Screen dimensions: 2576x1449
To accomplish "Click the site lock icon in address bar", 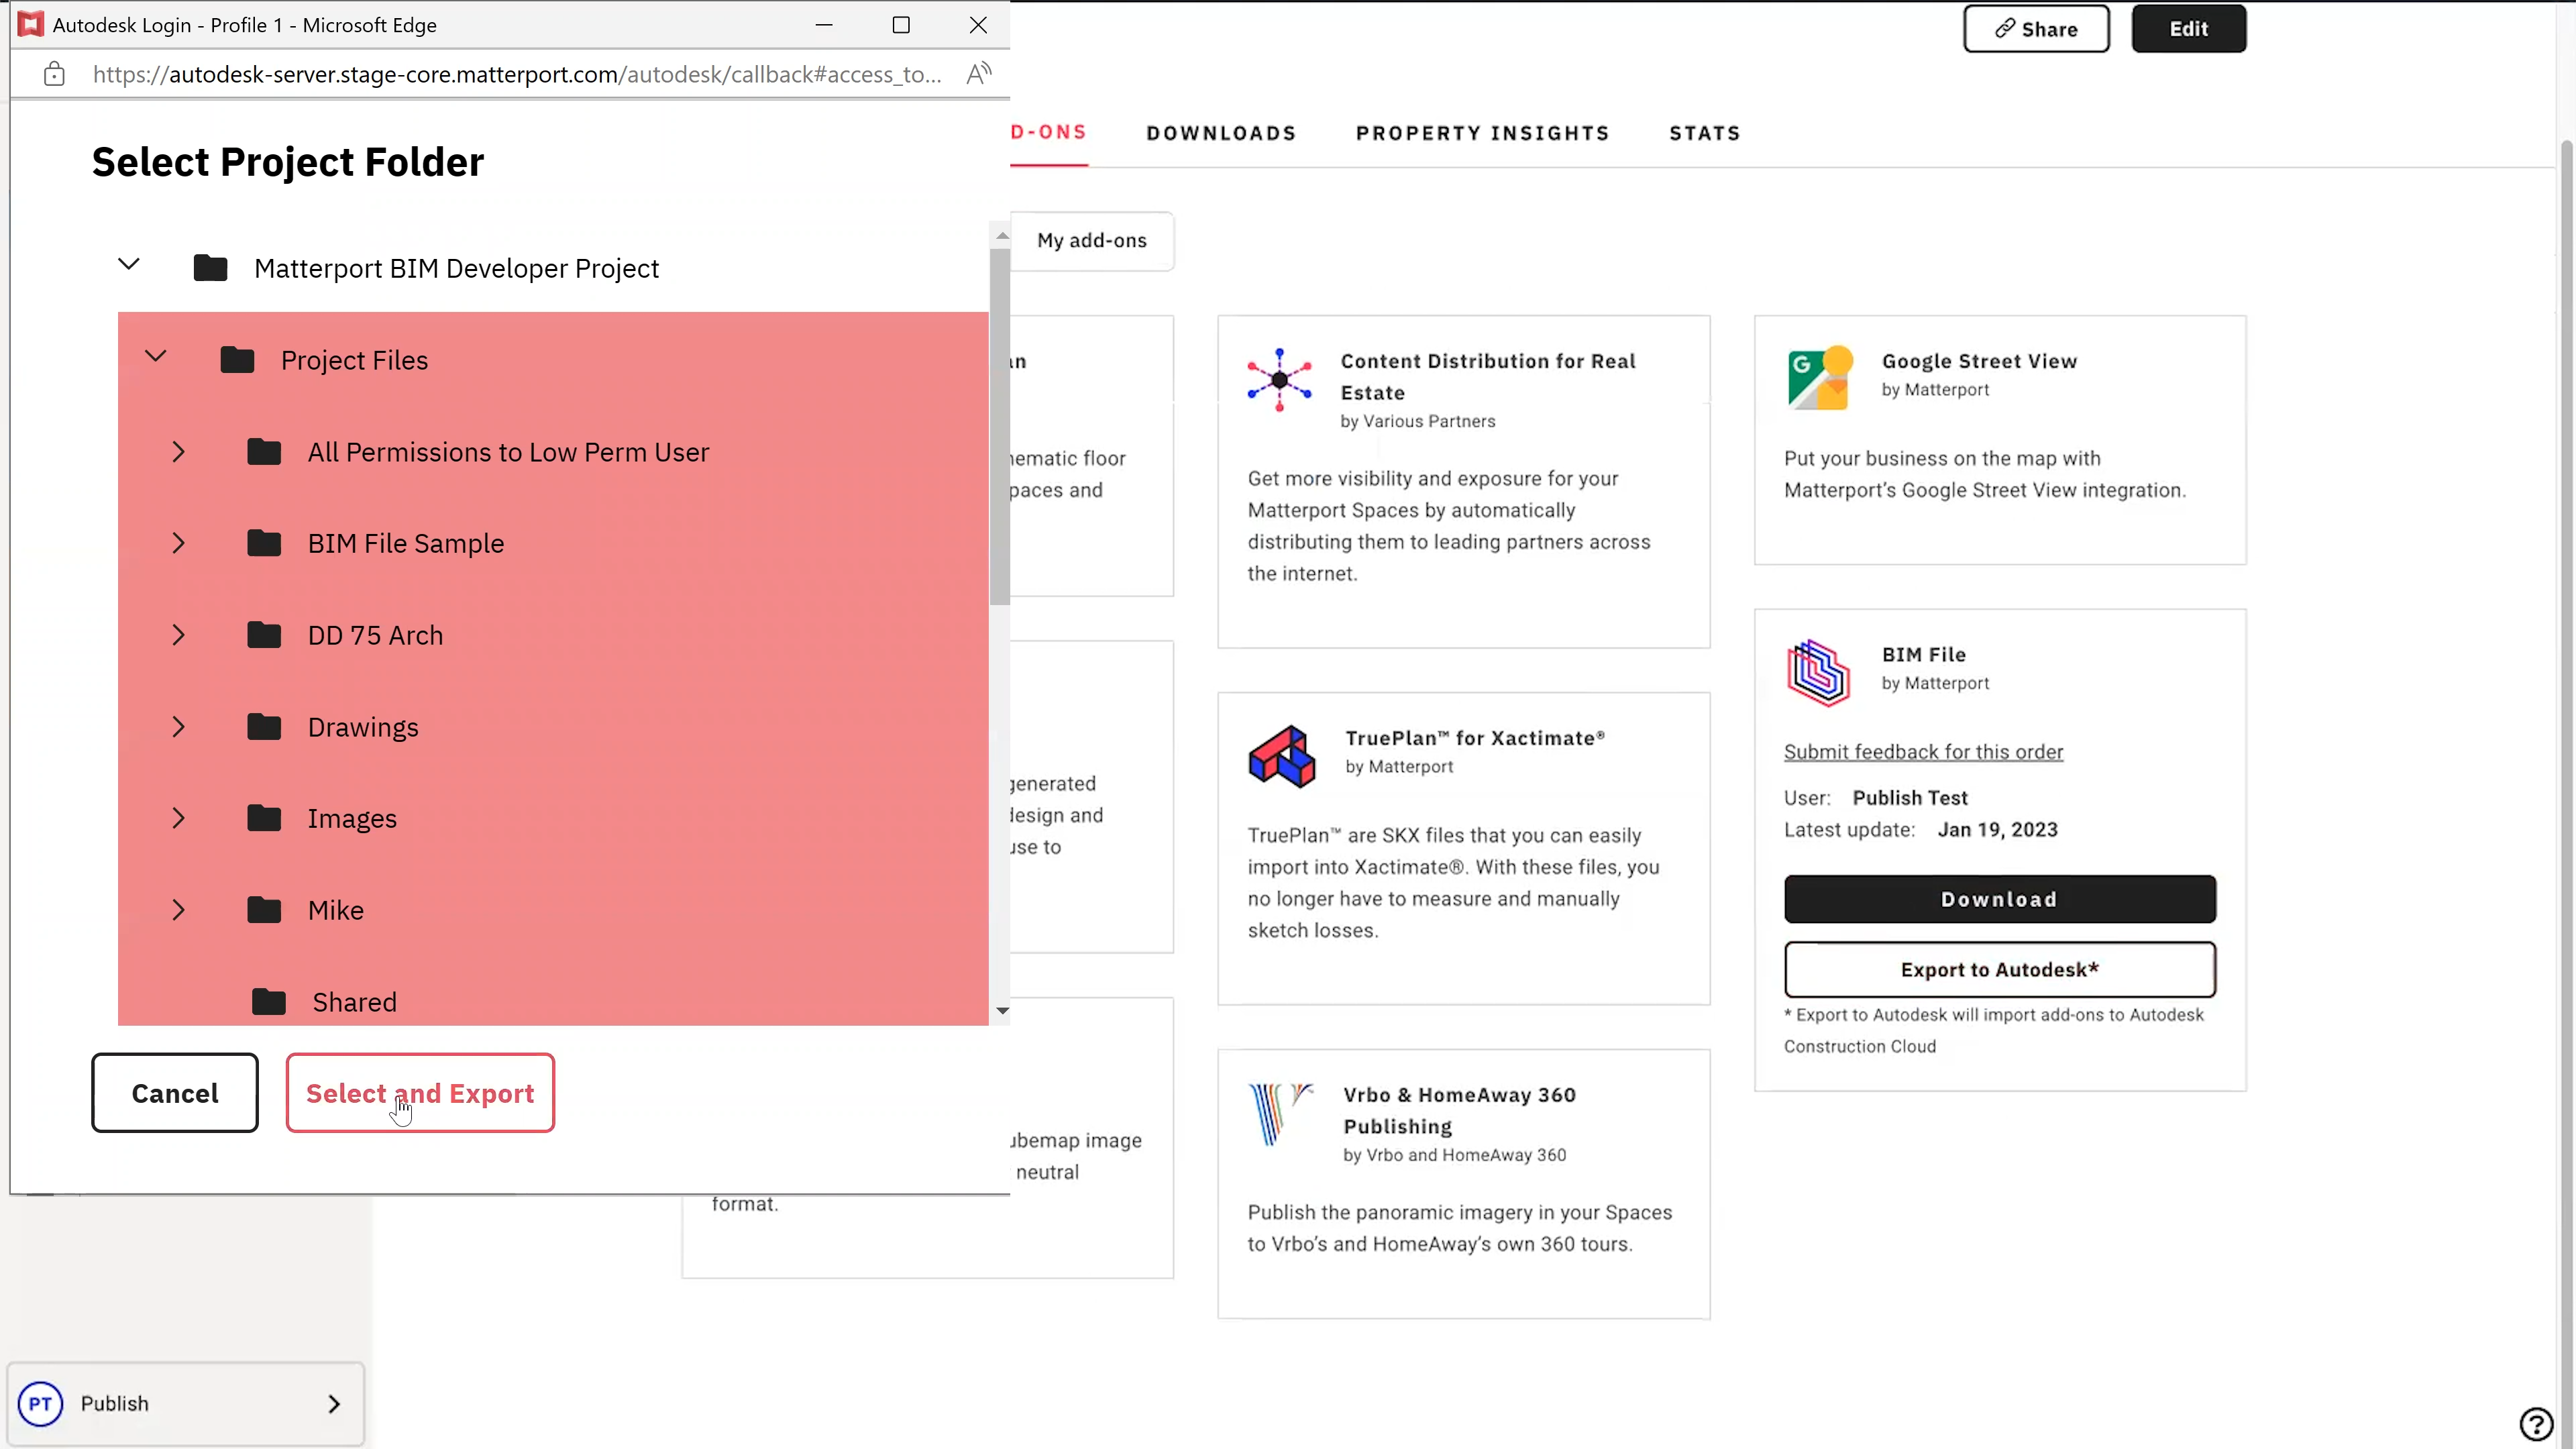I will [55, 74].
